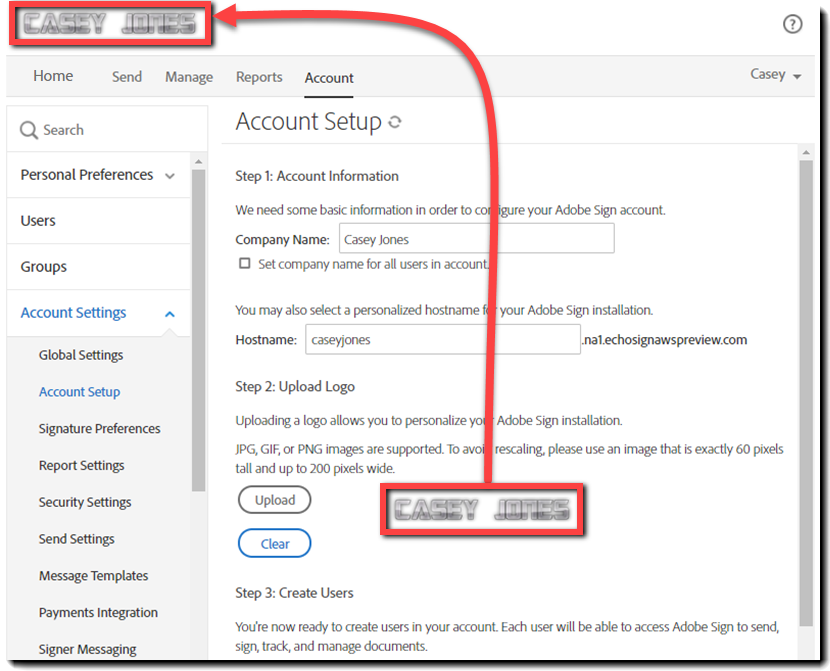
Task: Switch to the Reports tab
Action: click(x=259, y=77)
